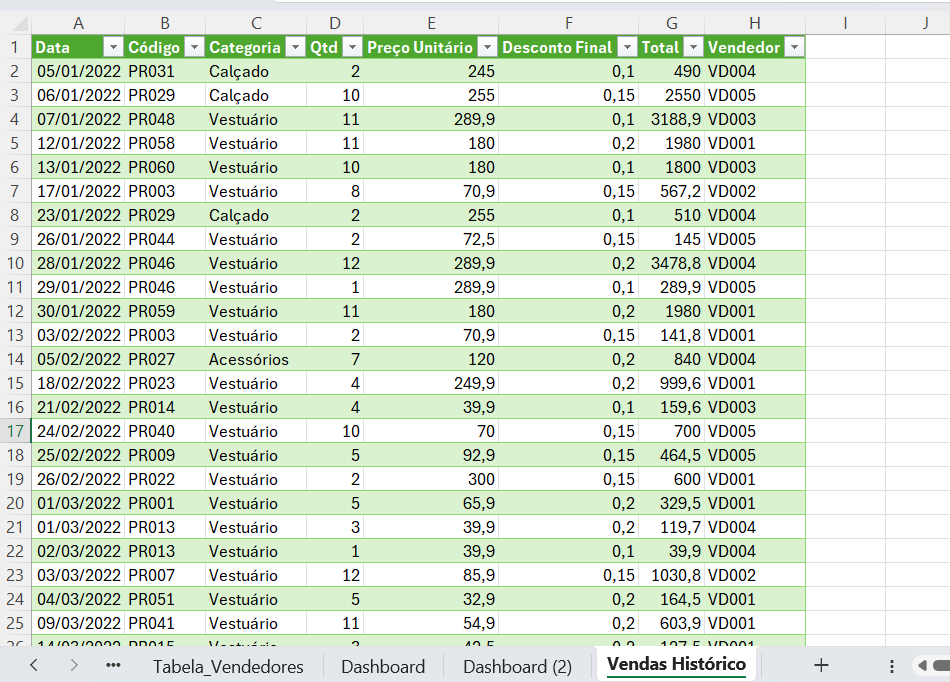Go to previous sheet tab arrow
Viewport: 950px width, 682px height.
(34, 665)
